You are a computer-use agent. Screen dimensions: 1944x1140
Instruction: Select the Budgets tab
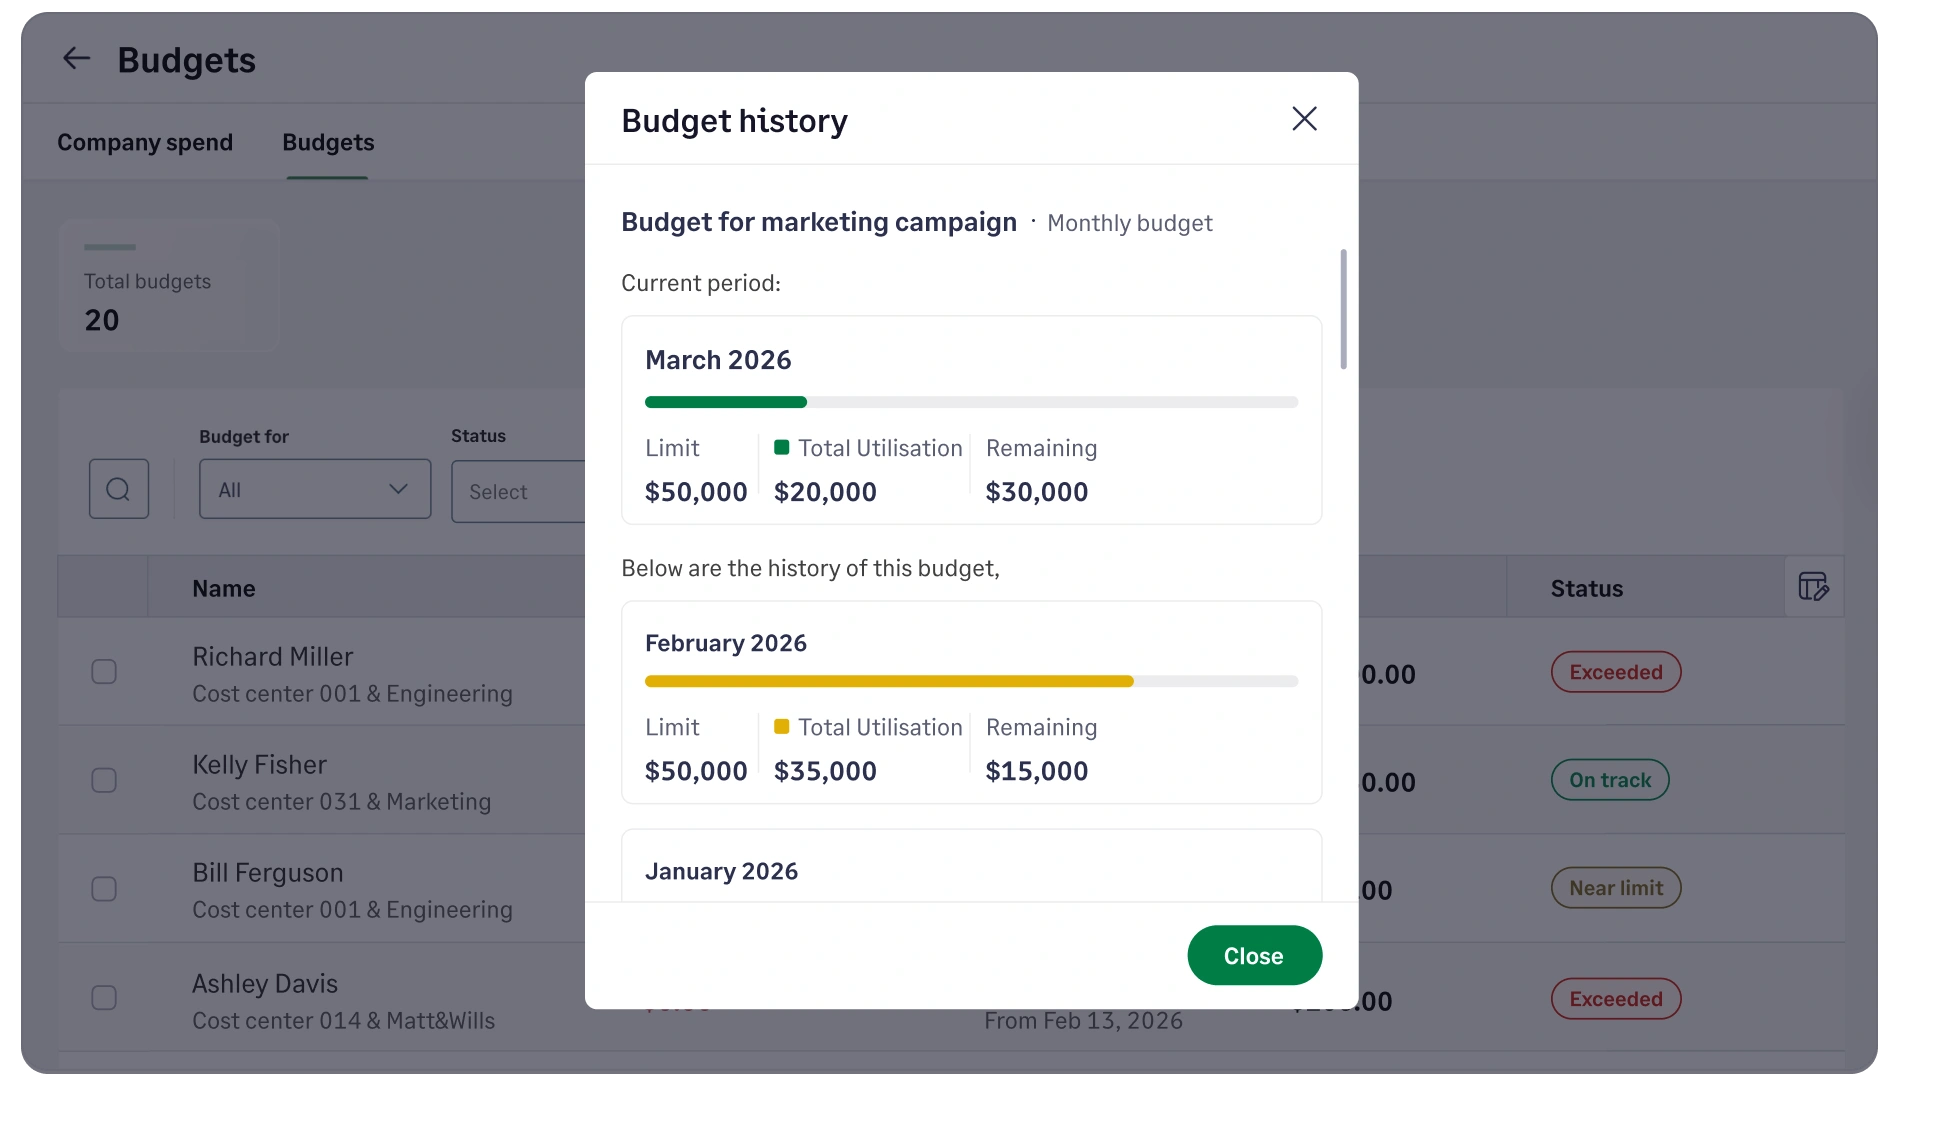327,142
